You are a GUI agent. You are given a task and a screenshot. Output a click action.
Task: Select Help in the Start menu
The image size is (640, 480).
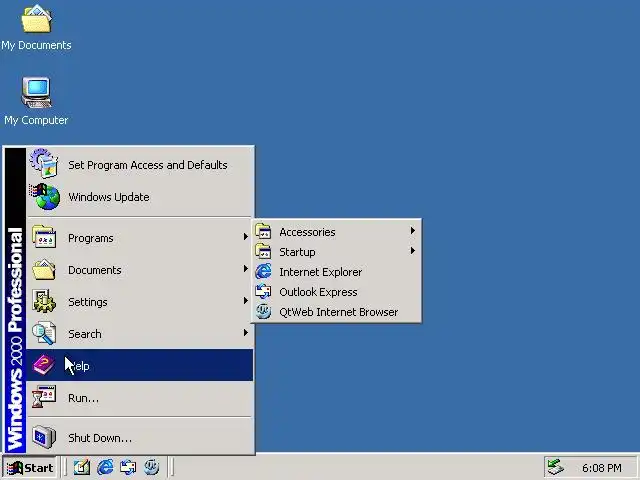140,365
